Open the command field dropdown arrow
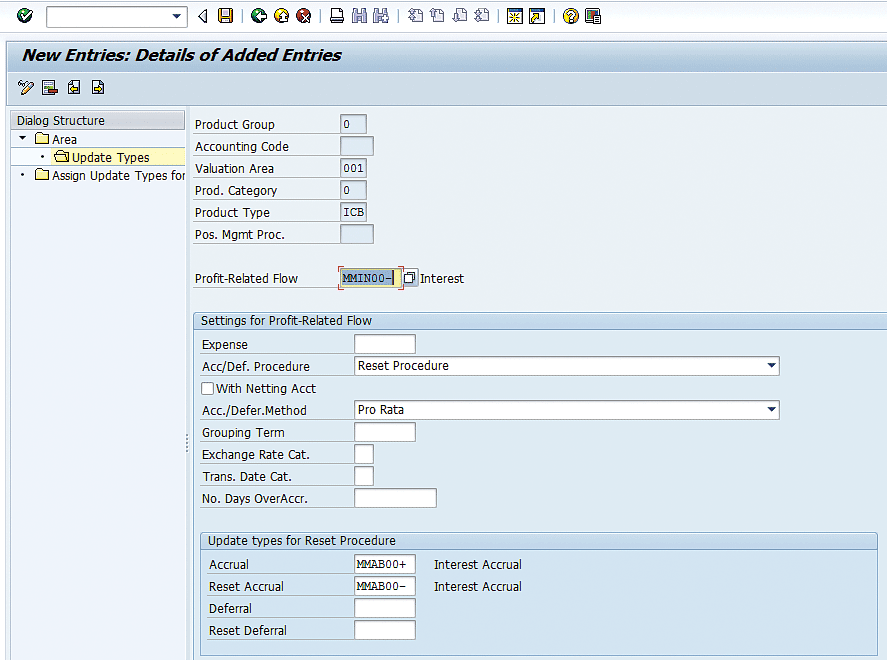Viewport: 887px width, 660px height. pyautogui.click(x=177, y=16)
